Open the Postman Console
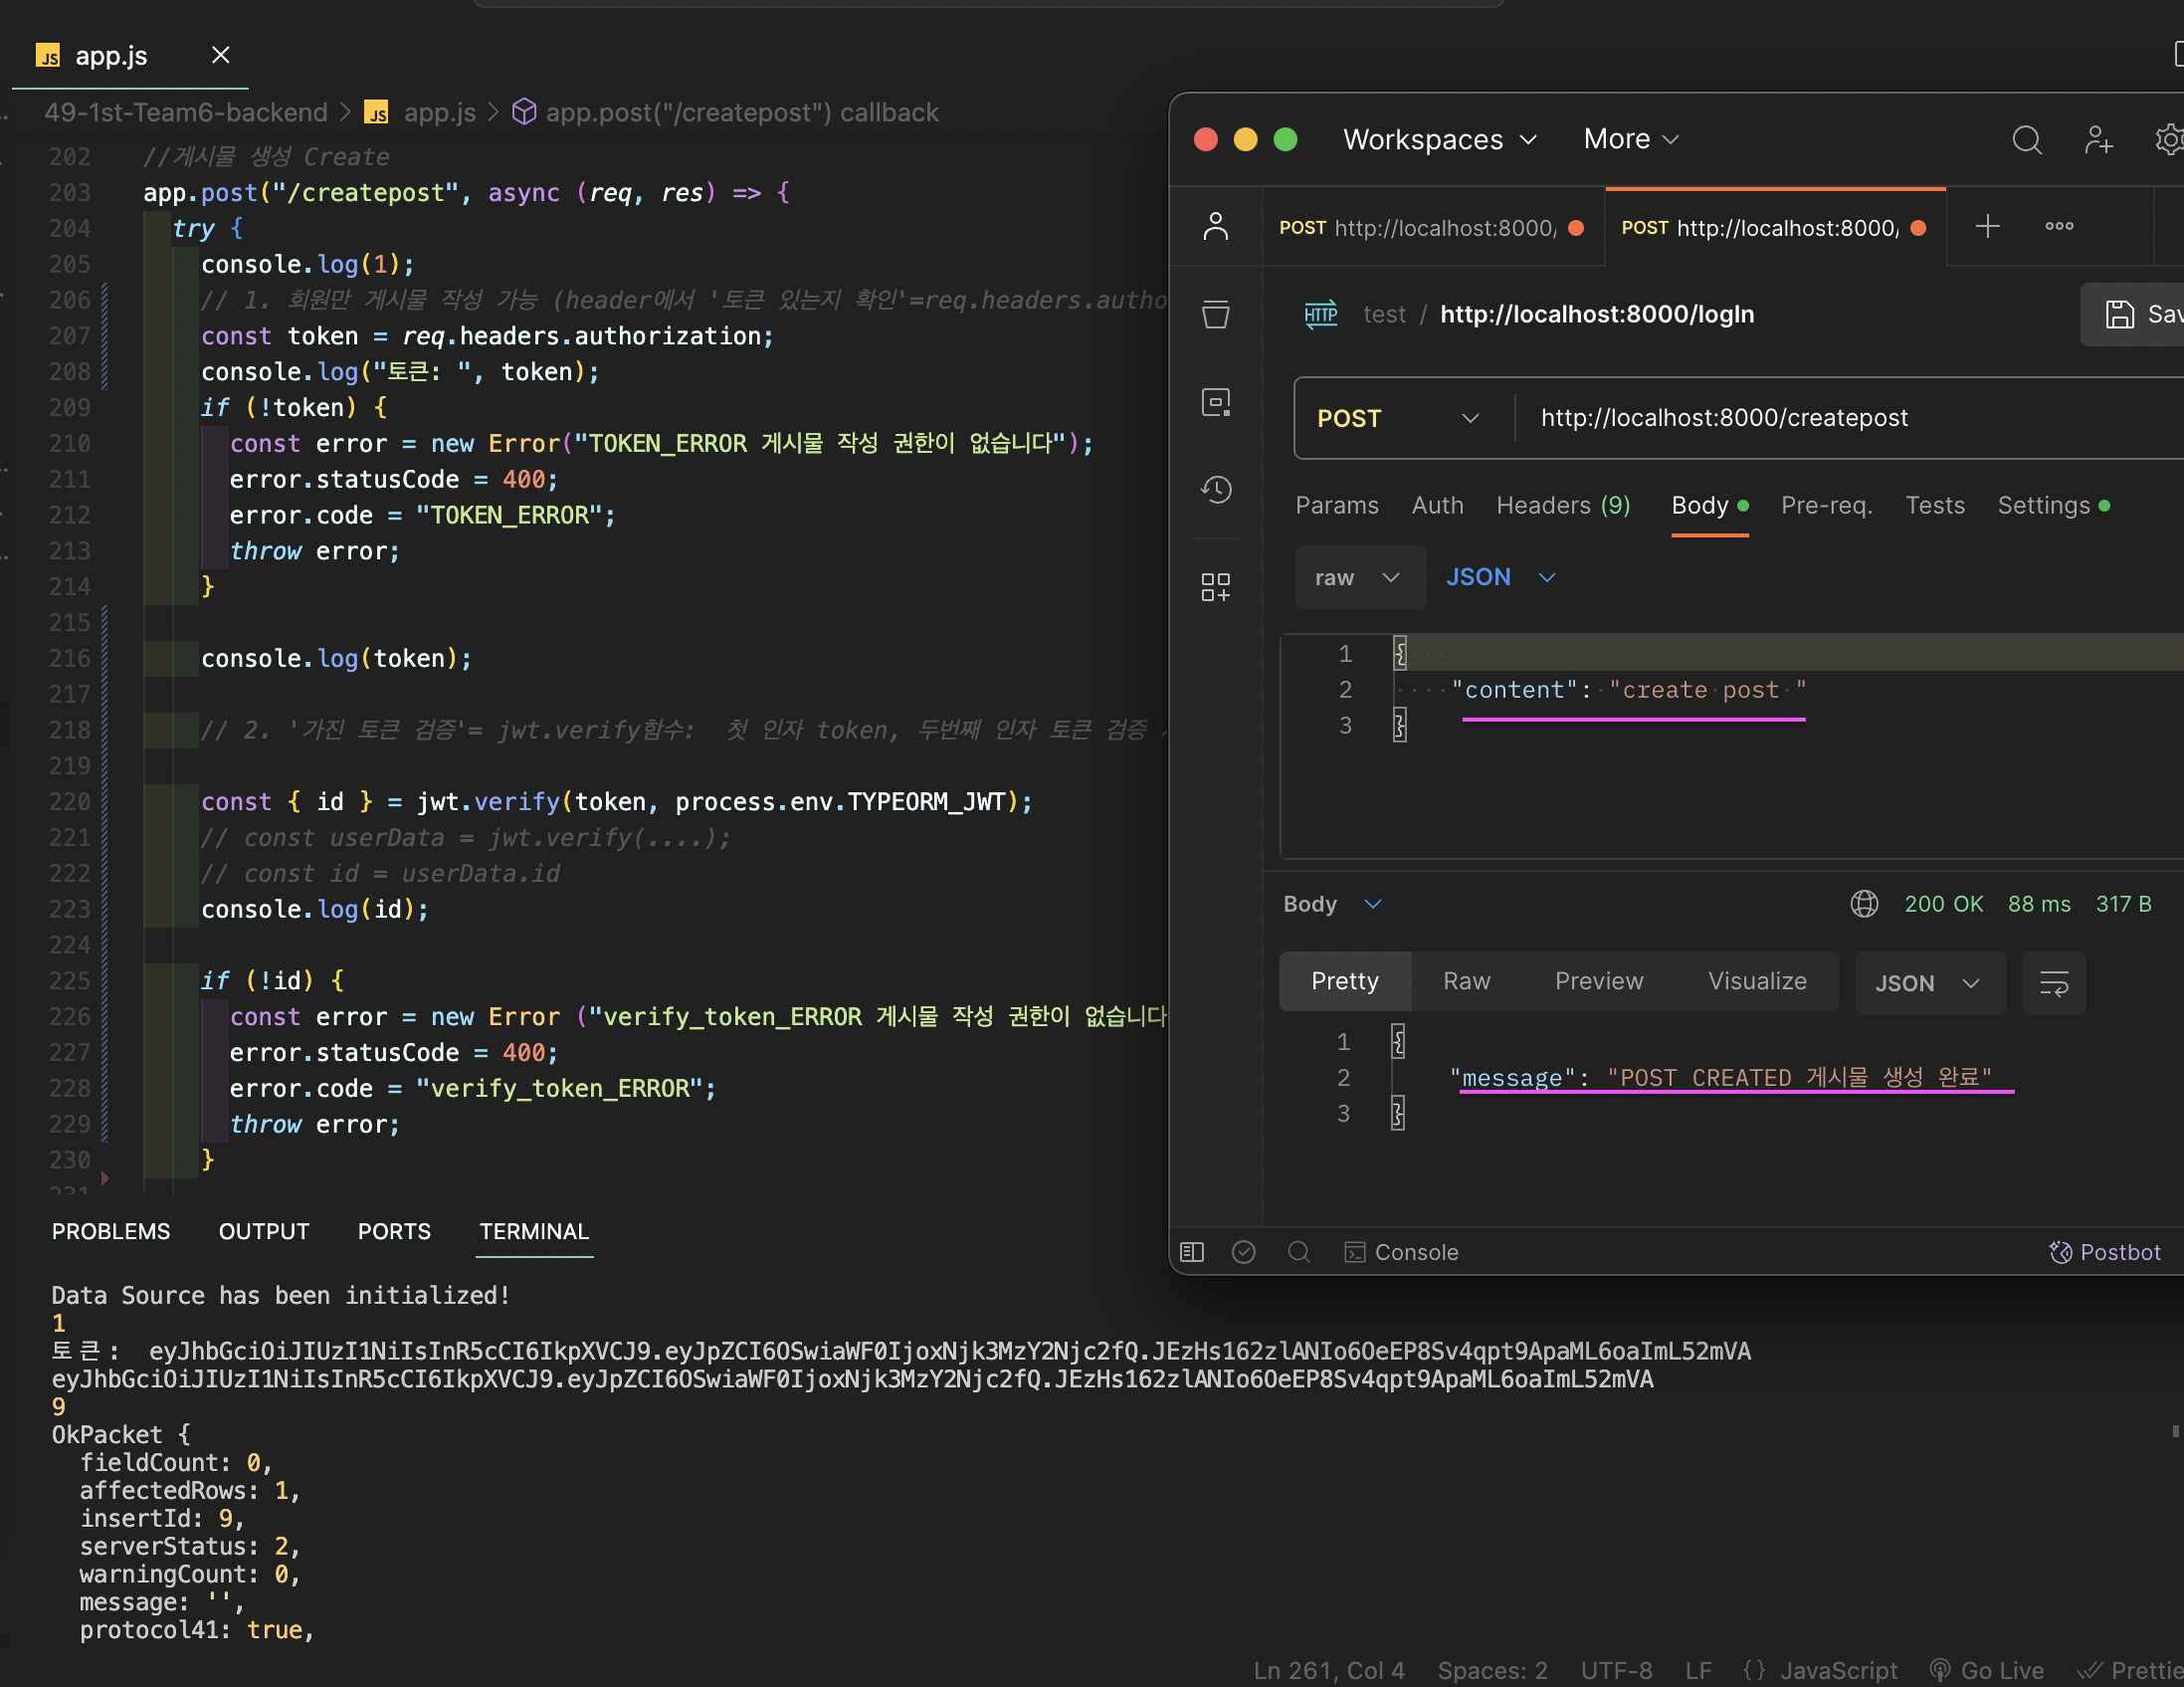2184x1687 pixels. 1401,1252
